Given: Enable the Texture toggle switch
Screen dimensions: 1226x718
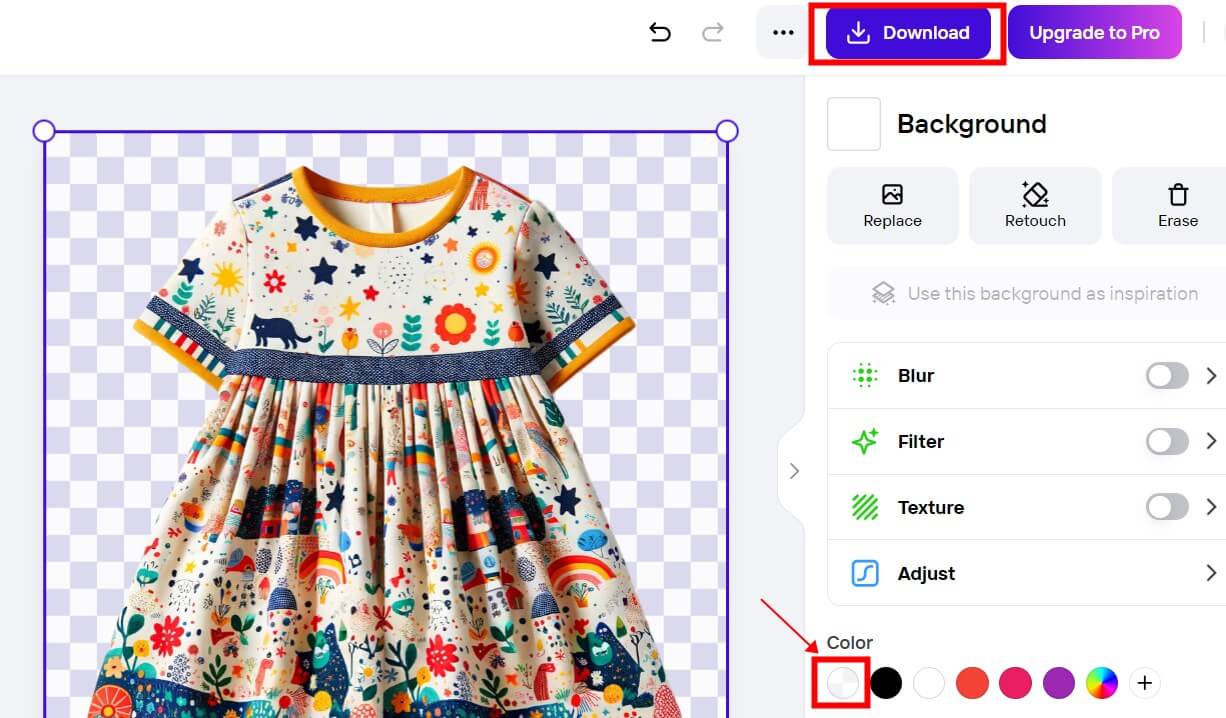Looking at the screenshot, I should point(1166,507).
